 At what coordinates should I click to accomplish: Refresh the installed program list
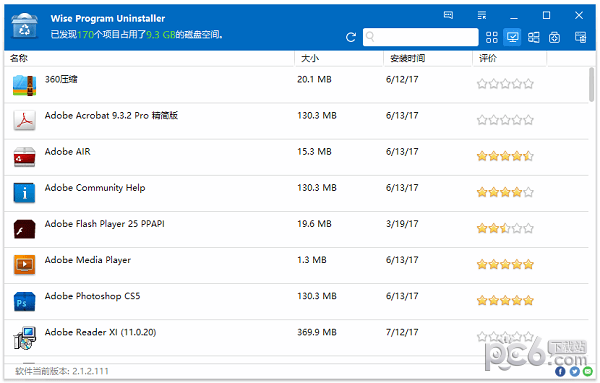click(x=351, y=37)
